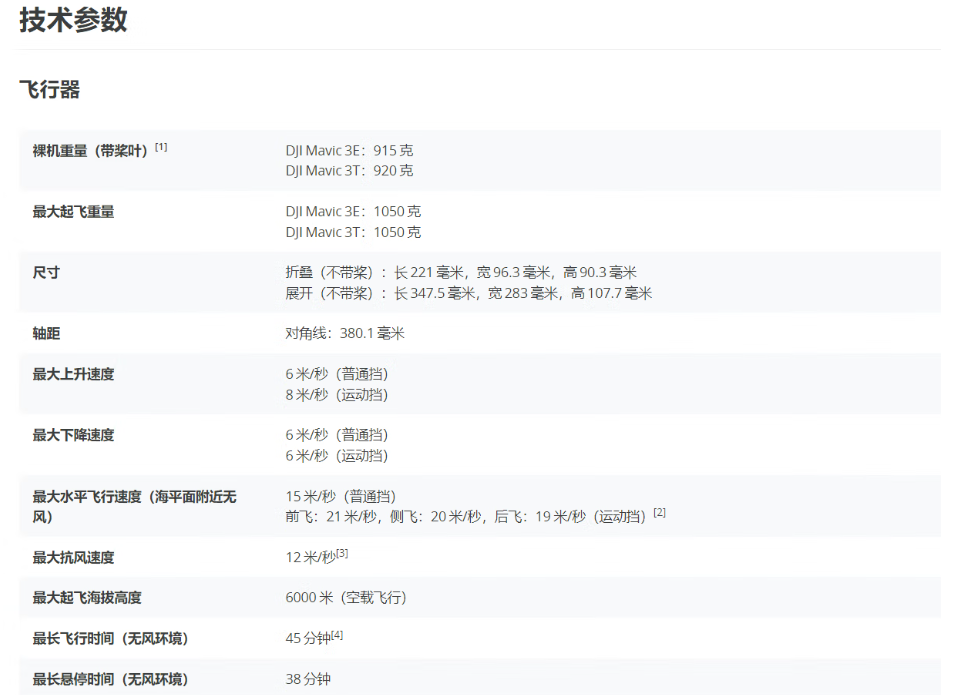Image resolution: width=955 pixels, height=695 pixels.
Task: Select the 最大起飞海拔高度 label
Action: tap(87, 598)
